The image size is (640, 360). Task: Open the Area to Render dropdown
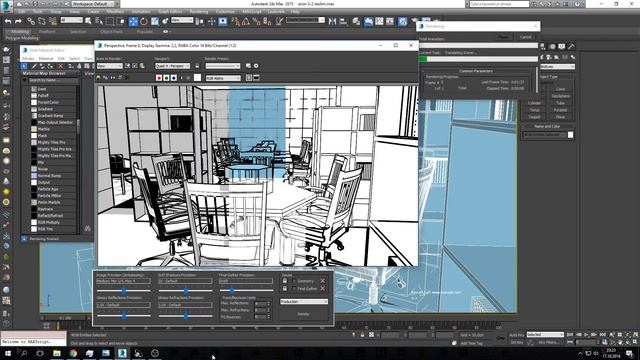pos(109,66)
